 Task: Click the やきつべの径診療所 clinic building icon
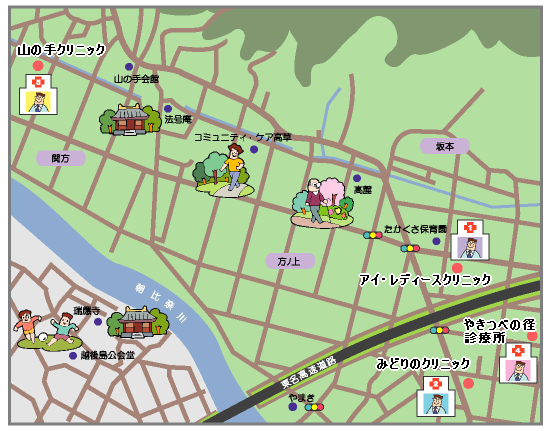518,363
